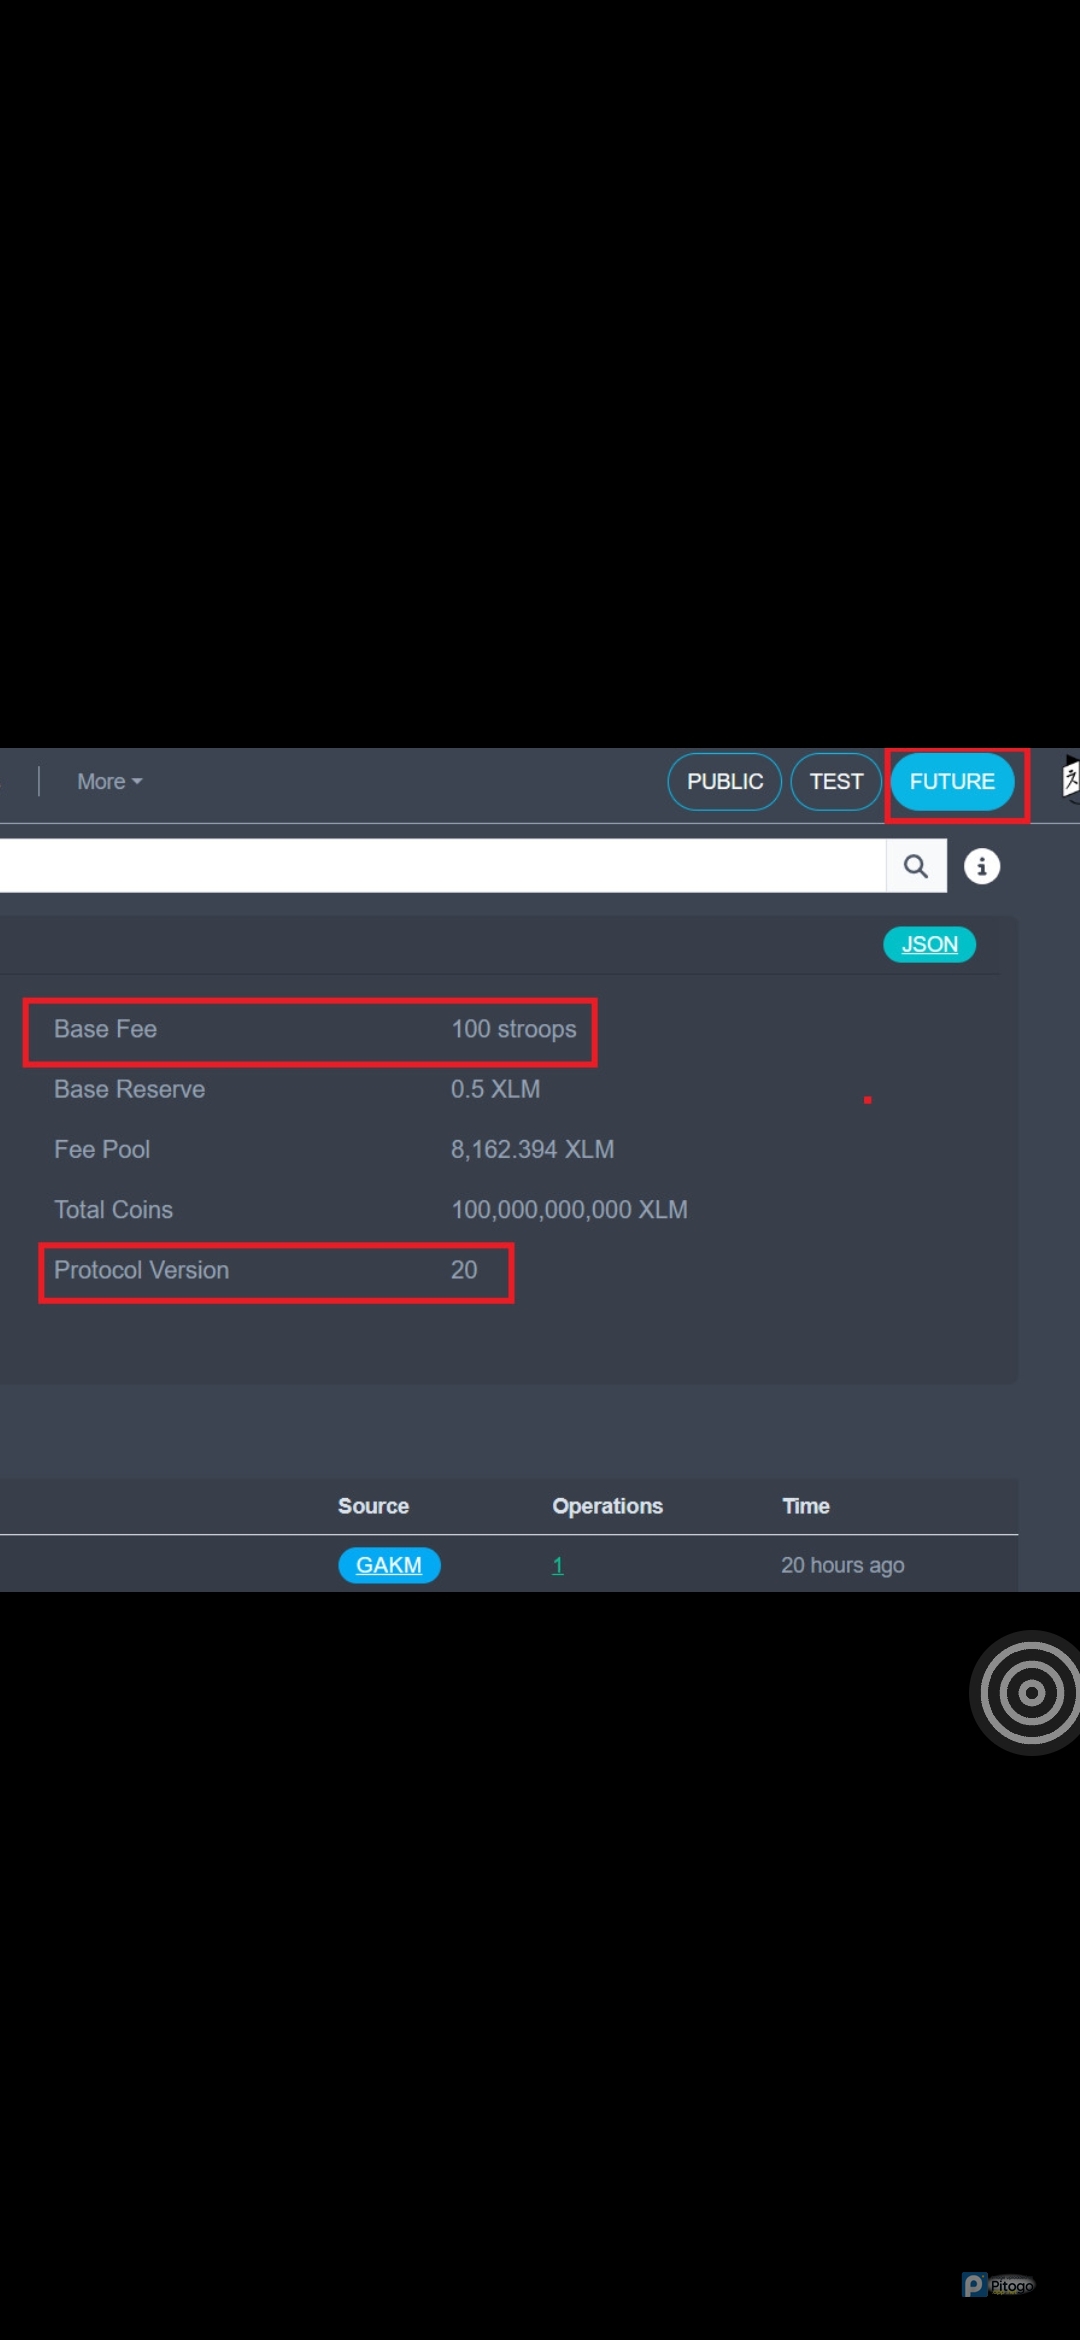Click the 100 stroops Base Fee value
Viewport: 1080px width, 2340px height.
coord(513,1029)
